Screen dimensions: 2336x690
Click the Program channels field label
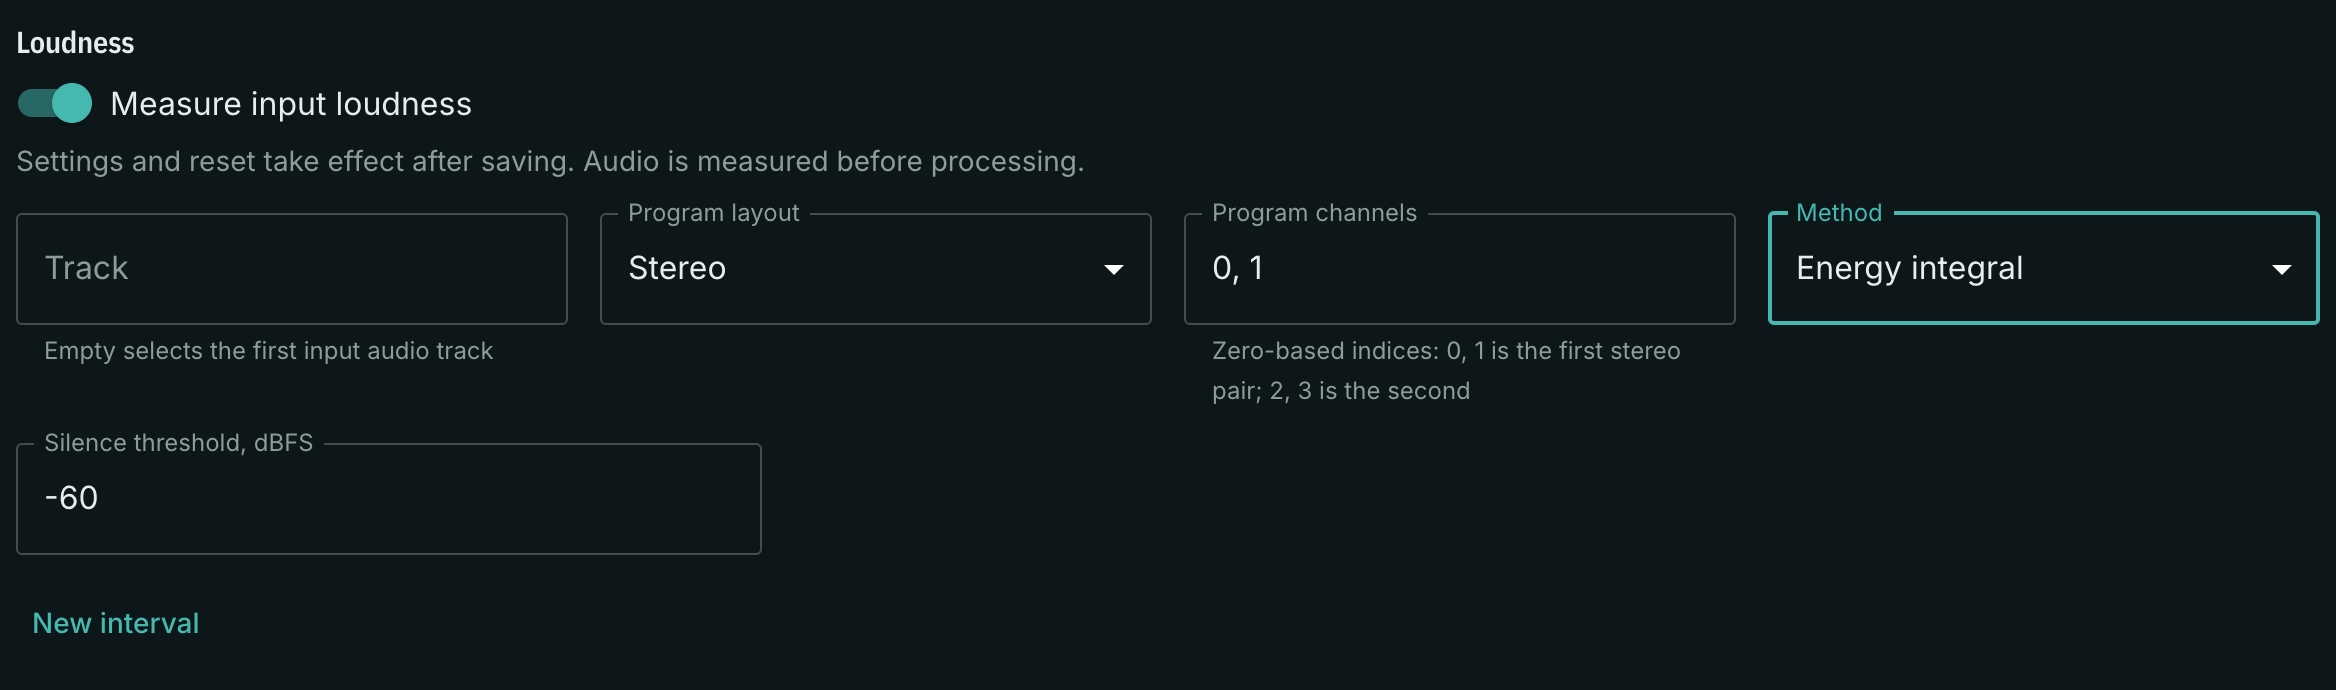(x=1314, y=213)
